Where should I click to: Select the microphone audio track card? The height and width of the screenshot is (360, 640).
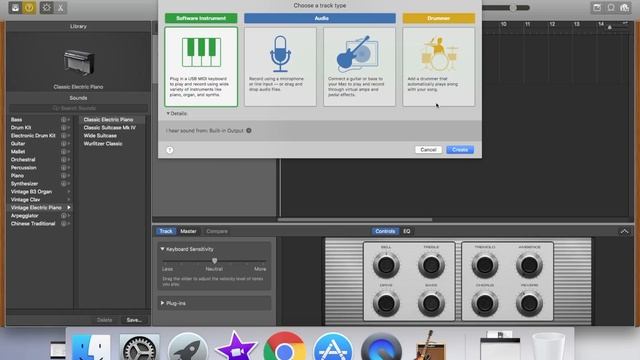[x=280, y=67]
